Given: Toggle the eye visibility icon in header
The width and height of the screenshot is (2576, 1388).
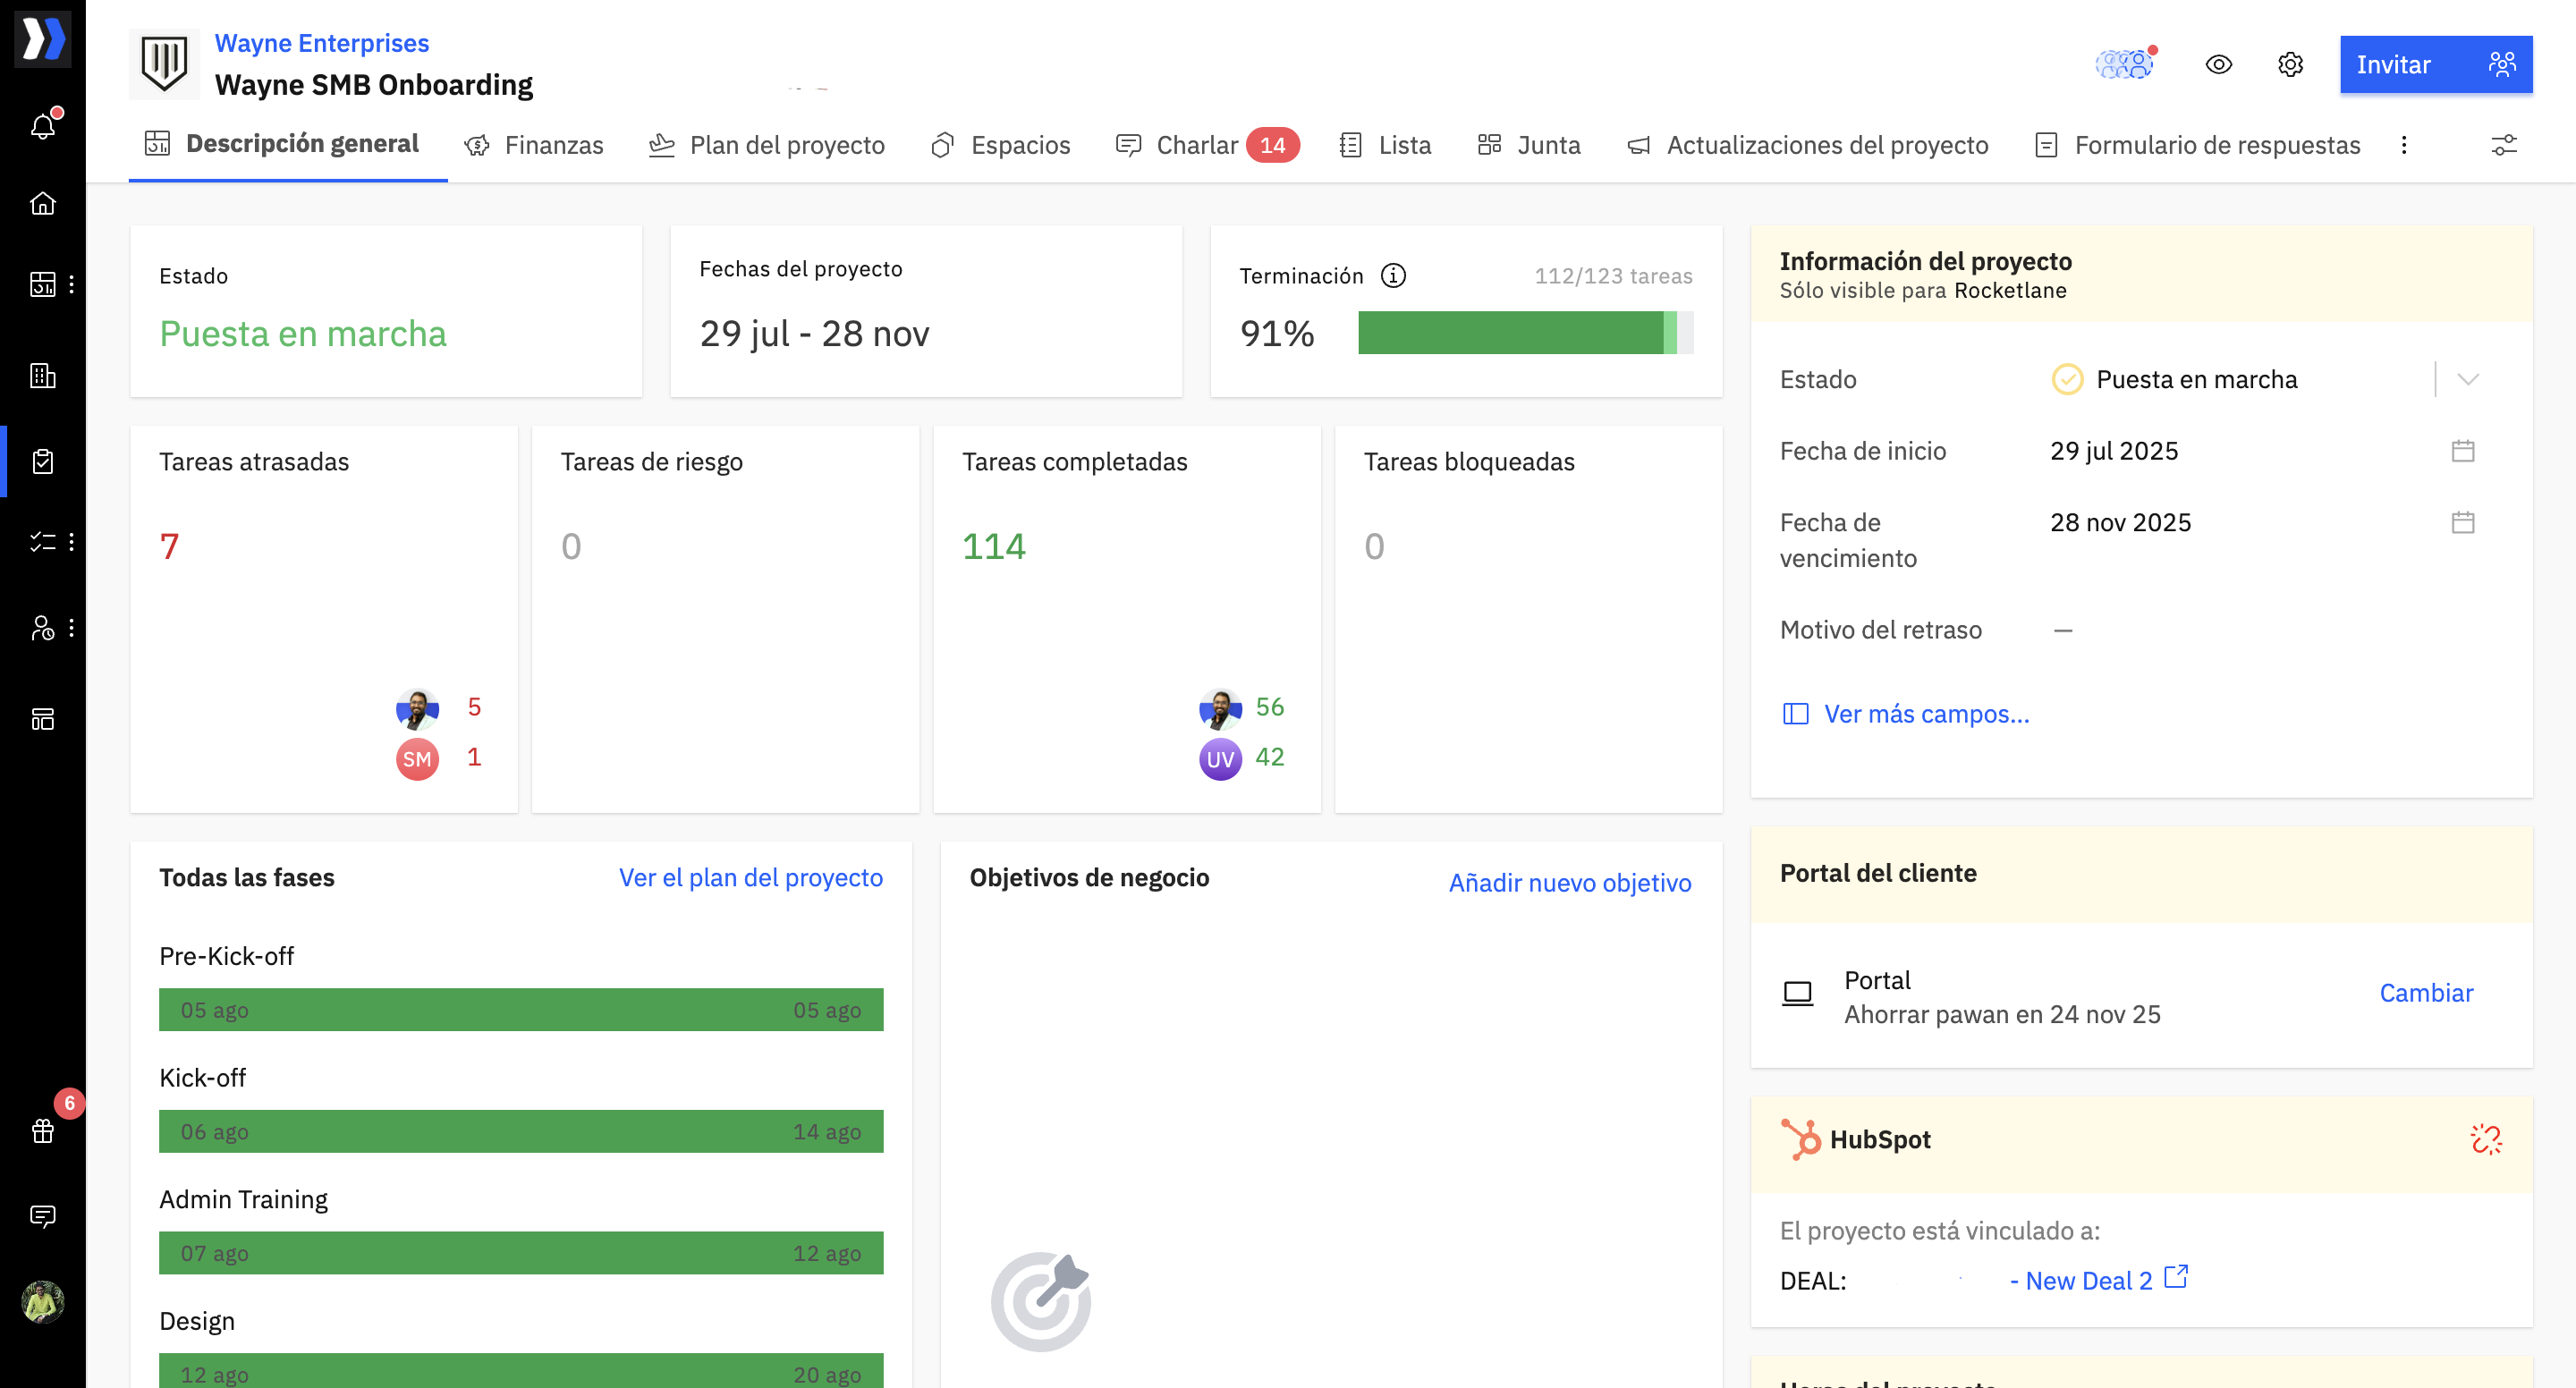Looking at the screenshot, I should pos(2218,65).
